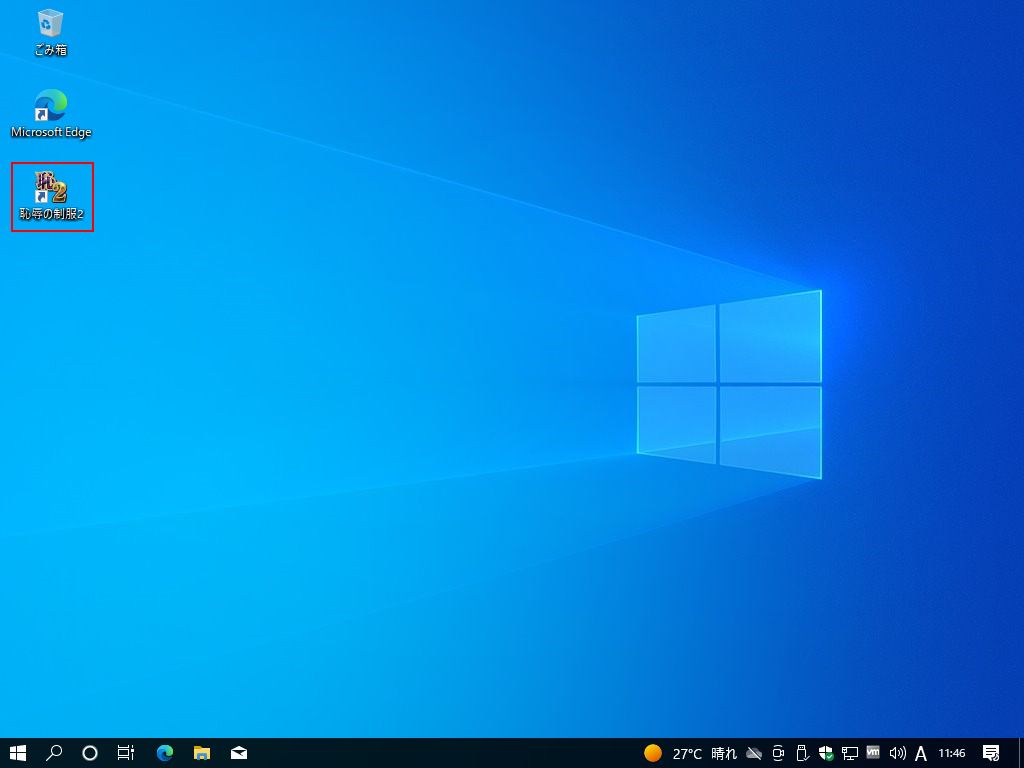Toggle the IME input mode A indicator
Viewport: 1024px width, 768px height.
click(x=921, y=754)
